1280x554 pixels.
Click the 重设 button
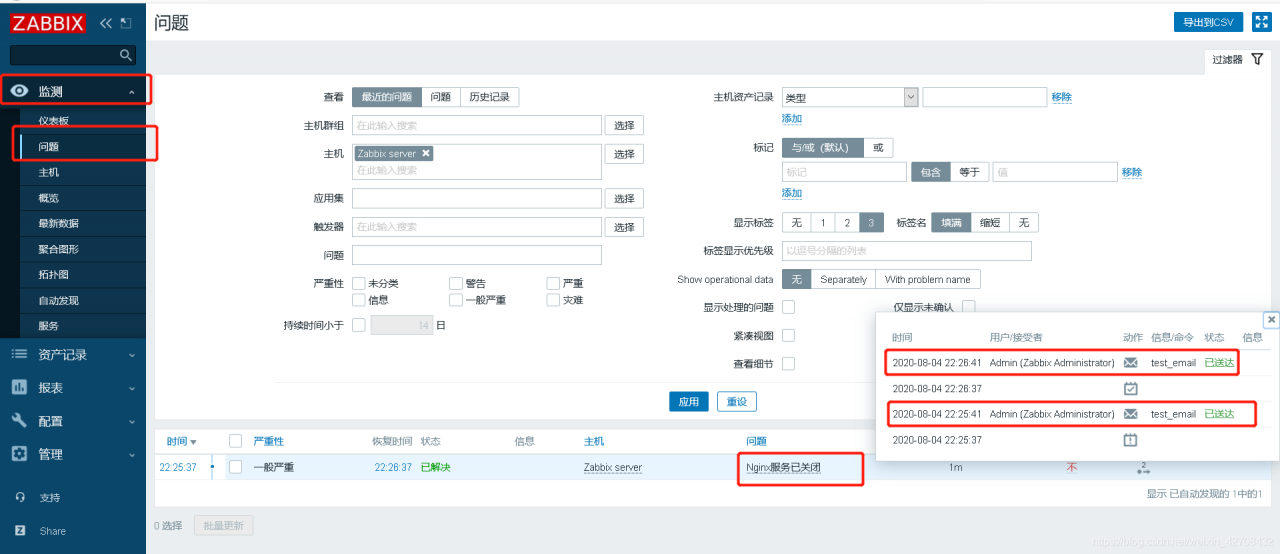[x=737, y=401]
